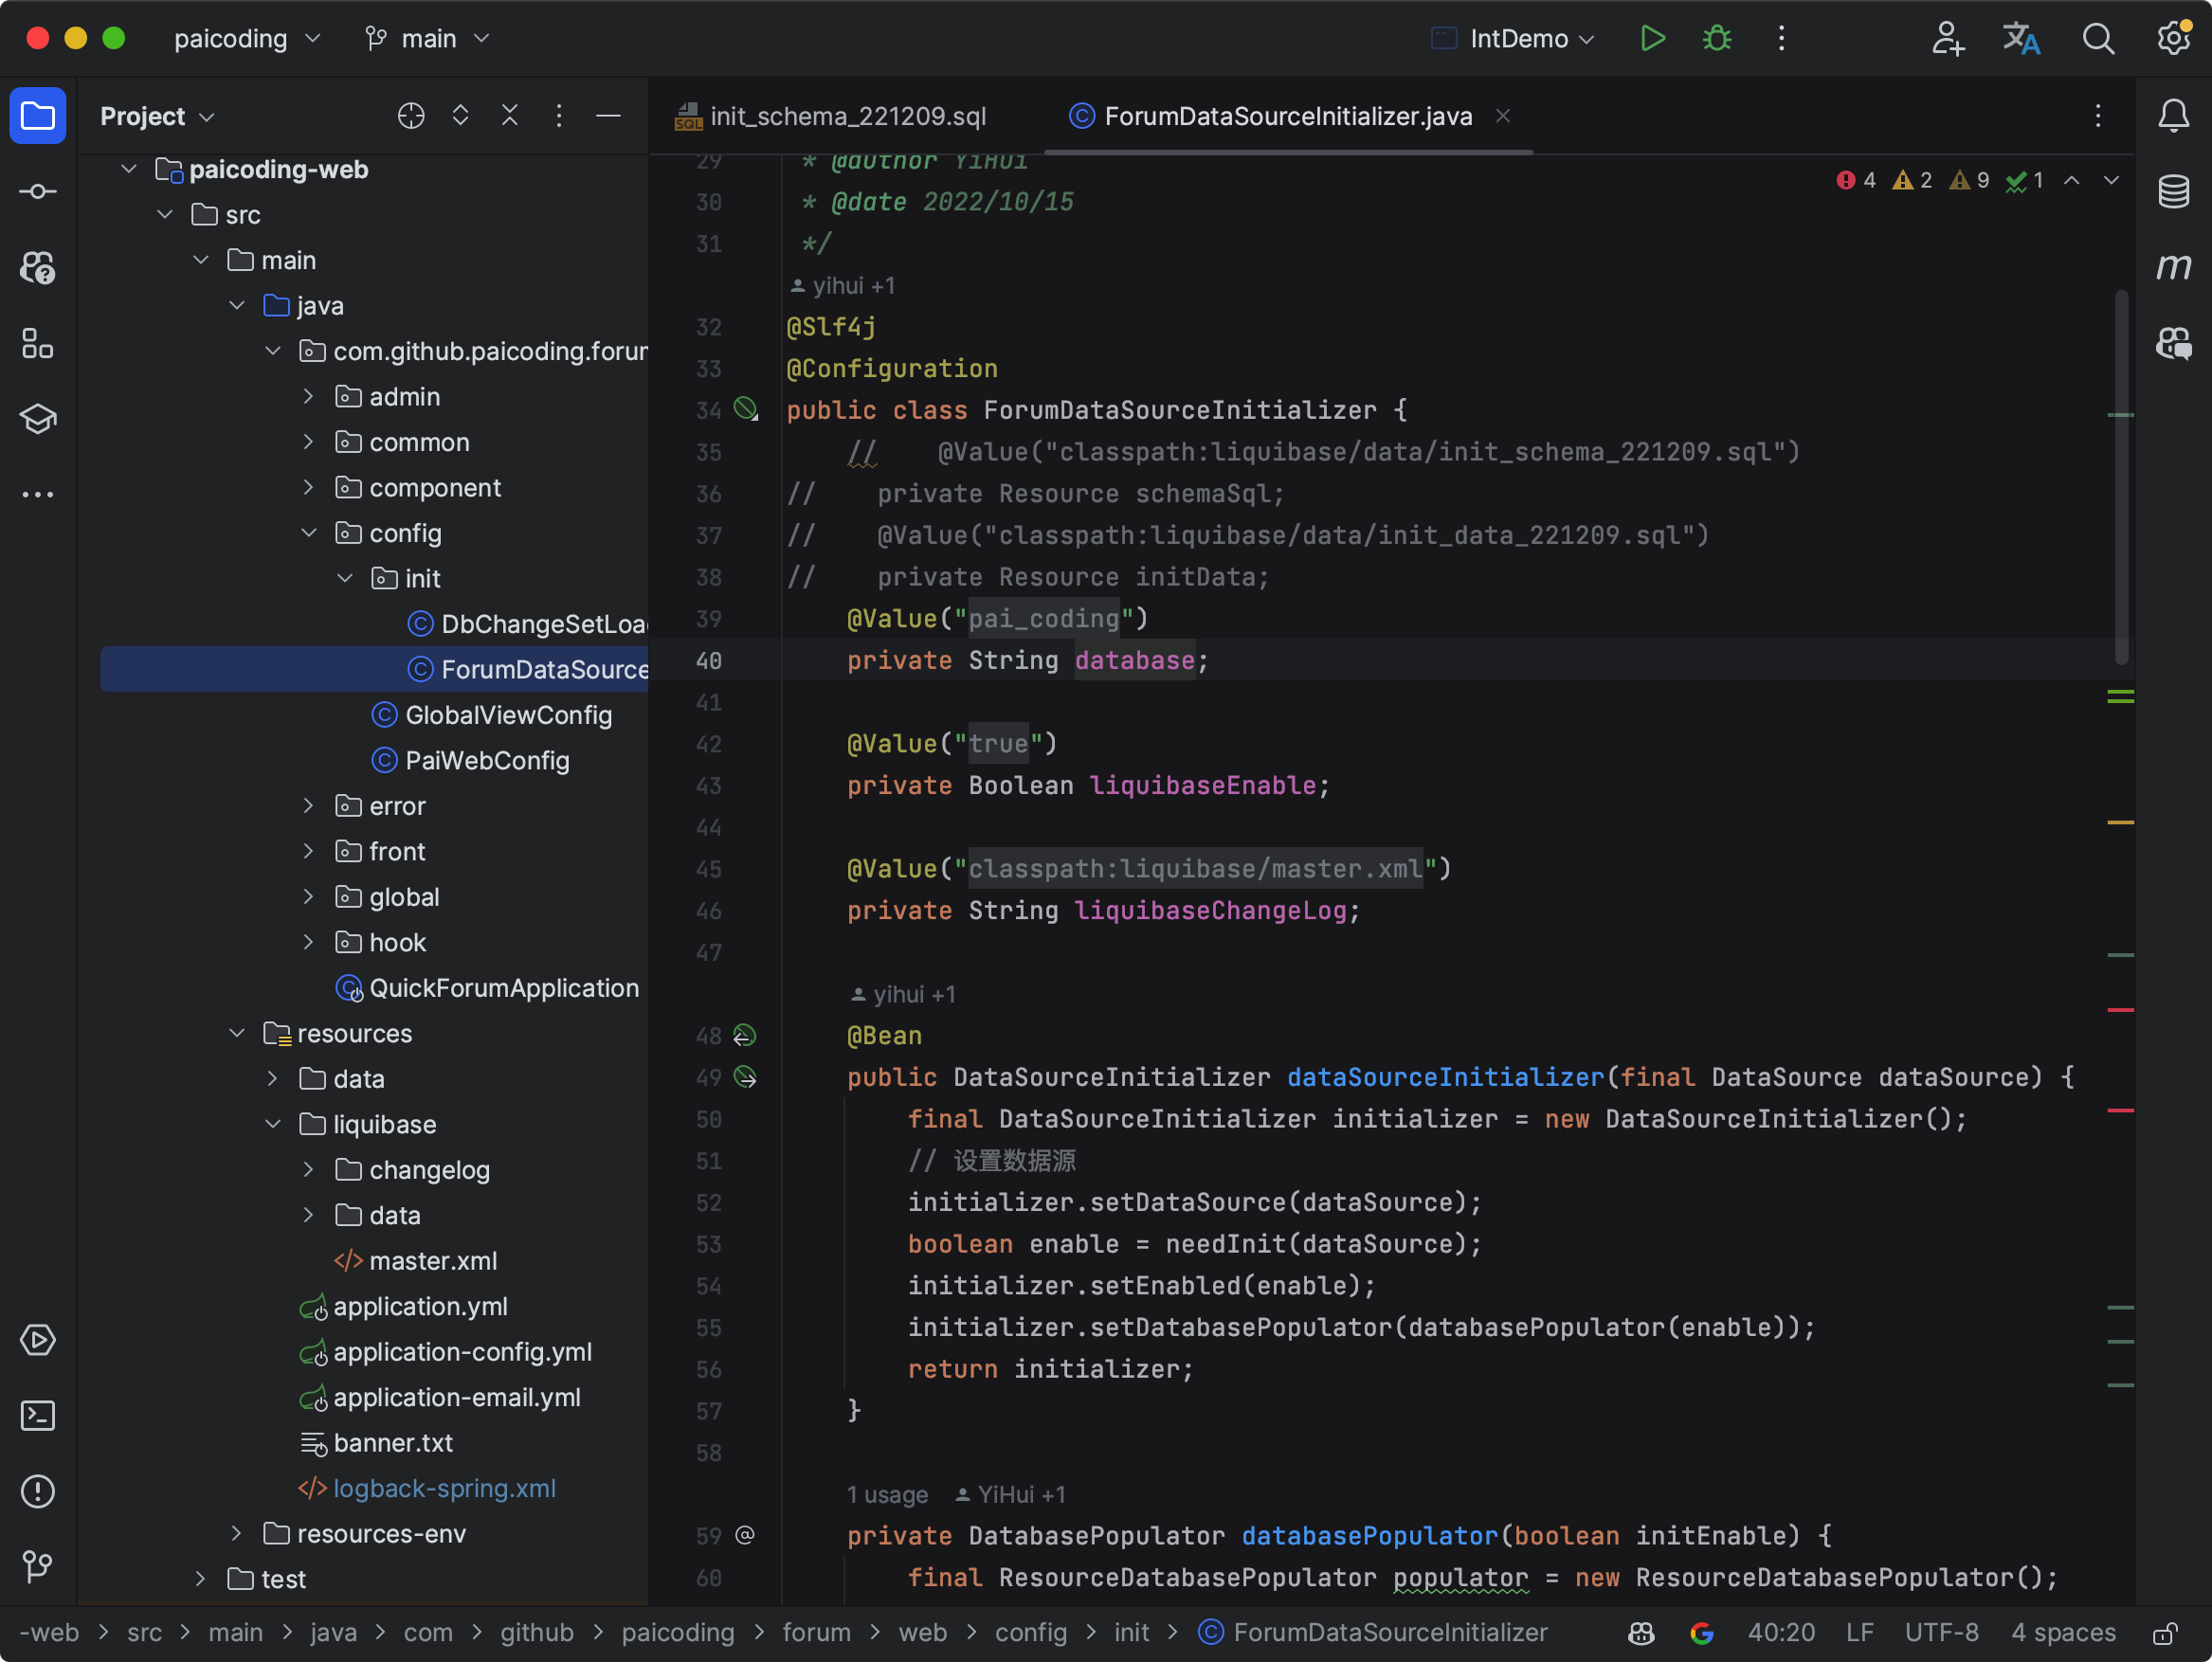
Task: Open the Terminal tool window
Action: 38,1415
